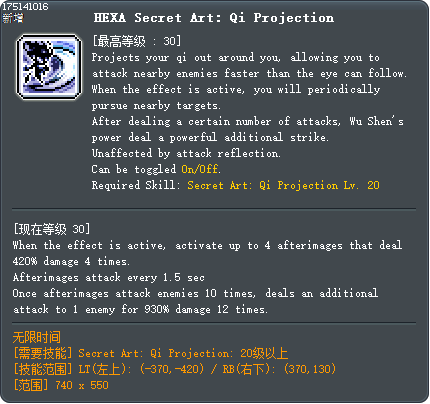
Task: Click the 'pursue nearby targets' line
Action: (156, 105)
